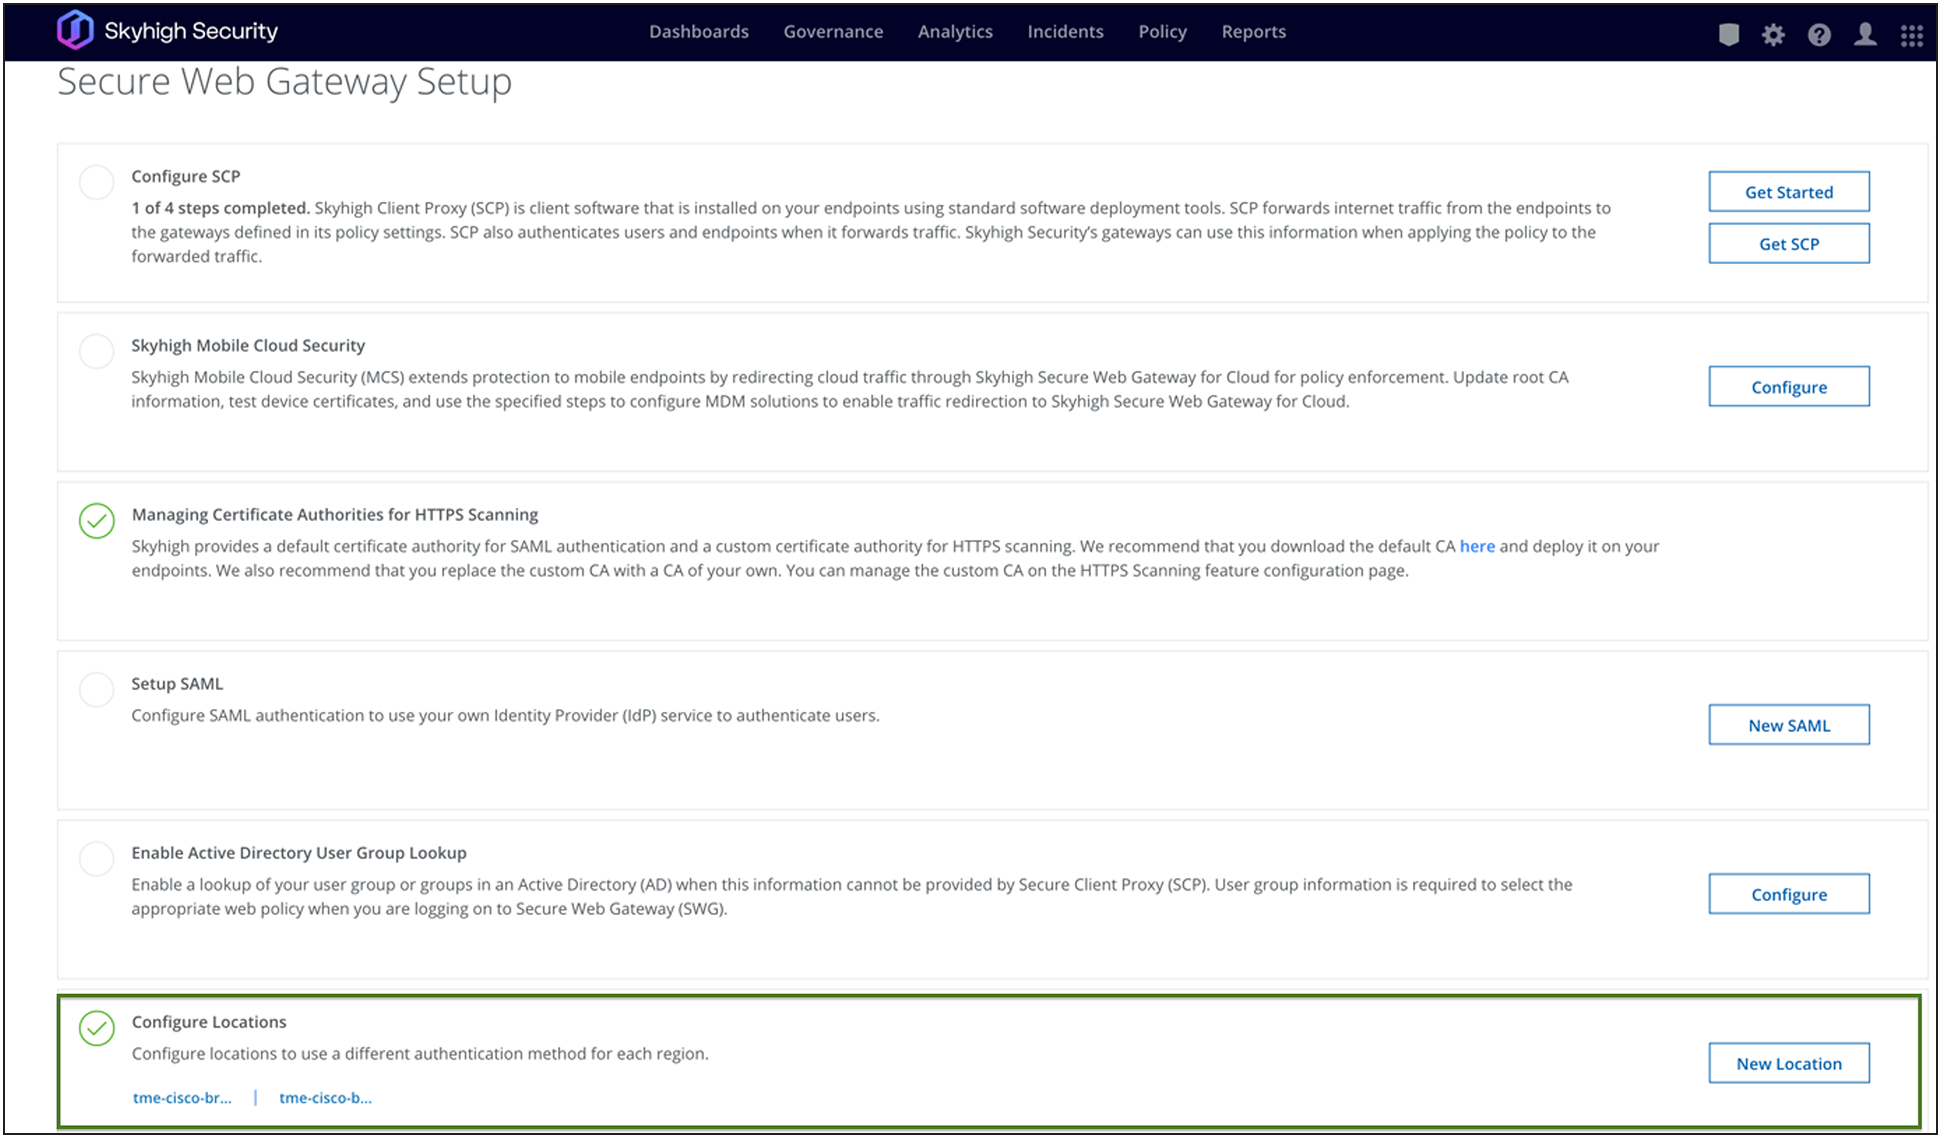
Task: Click the green checkmark icon for Managing Certificate Authorities
Action: point(98,519)
